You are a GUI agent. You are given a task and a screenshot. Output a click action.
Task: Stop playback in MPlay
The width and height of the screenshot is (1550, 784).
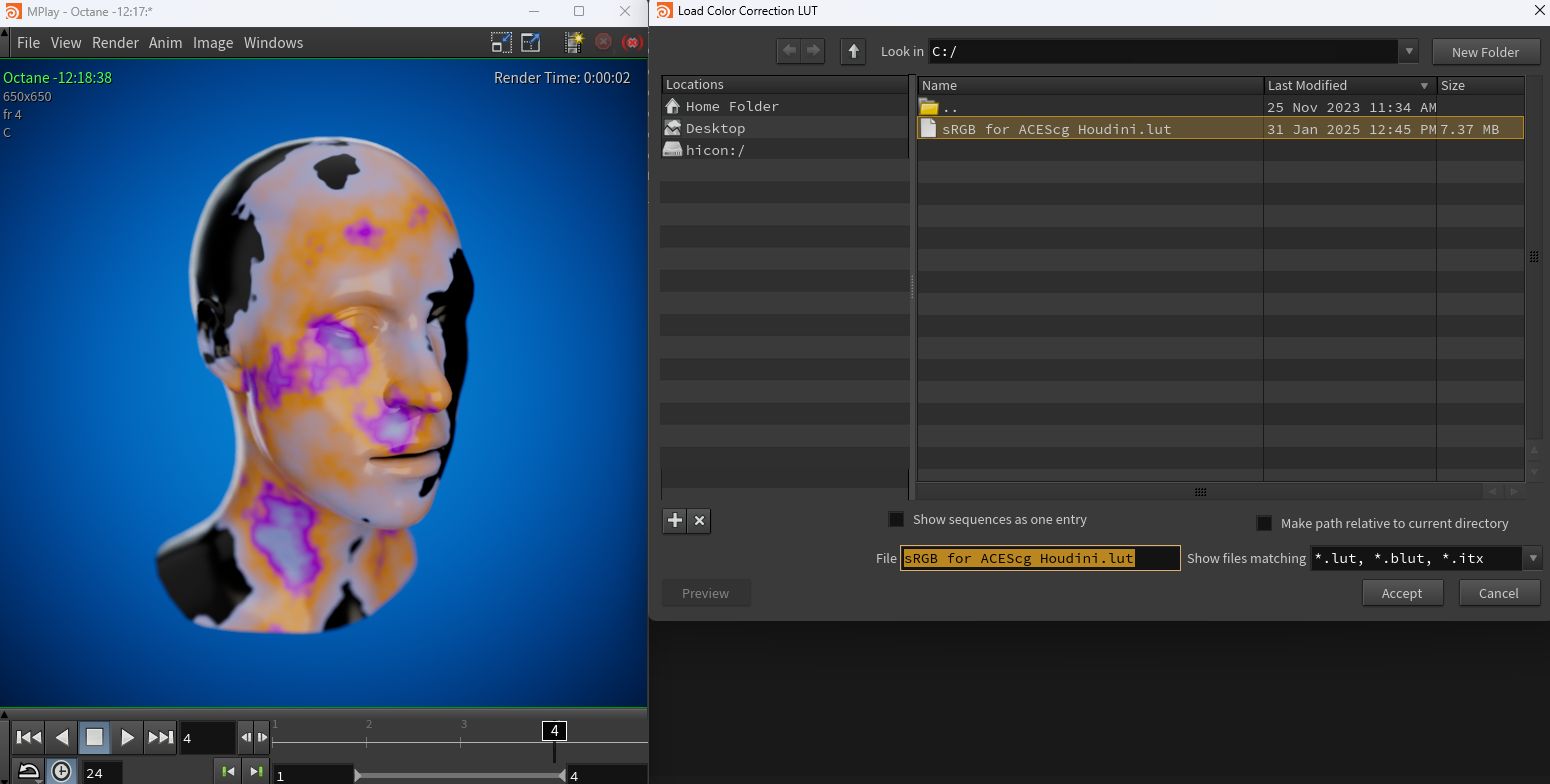pyautogui.click(x=94, y=738)
